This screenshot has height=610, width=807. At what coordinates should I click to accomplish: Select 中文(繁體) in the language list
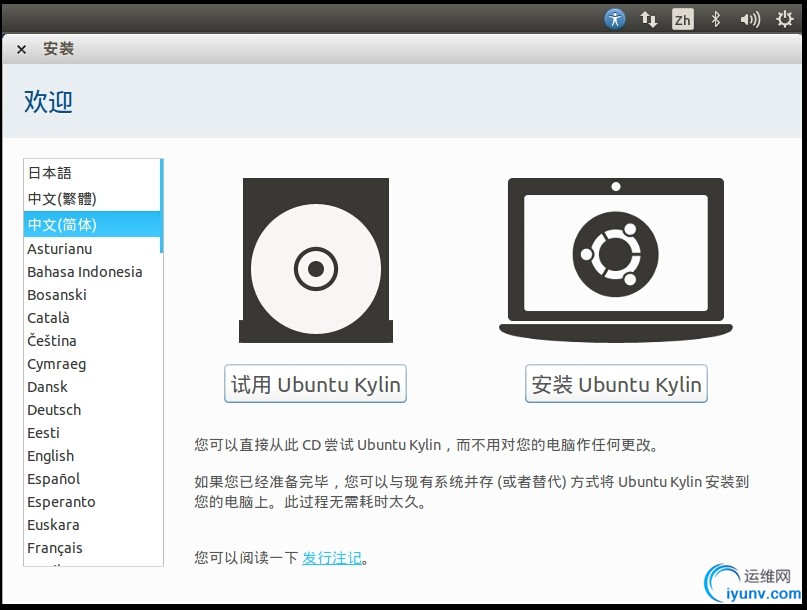click(x=92, y=199)
